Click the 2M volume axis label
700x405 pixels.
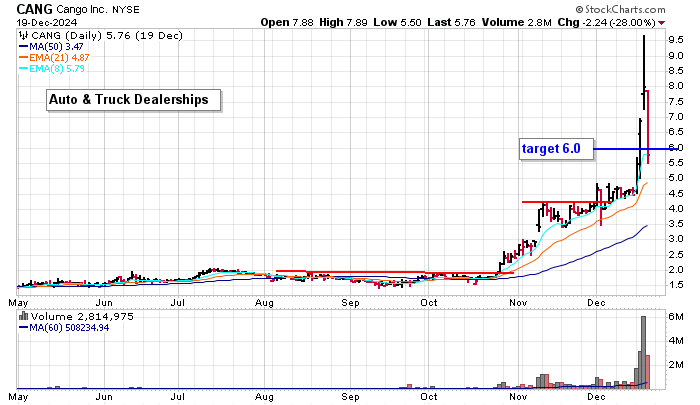point(675,365)
